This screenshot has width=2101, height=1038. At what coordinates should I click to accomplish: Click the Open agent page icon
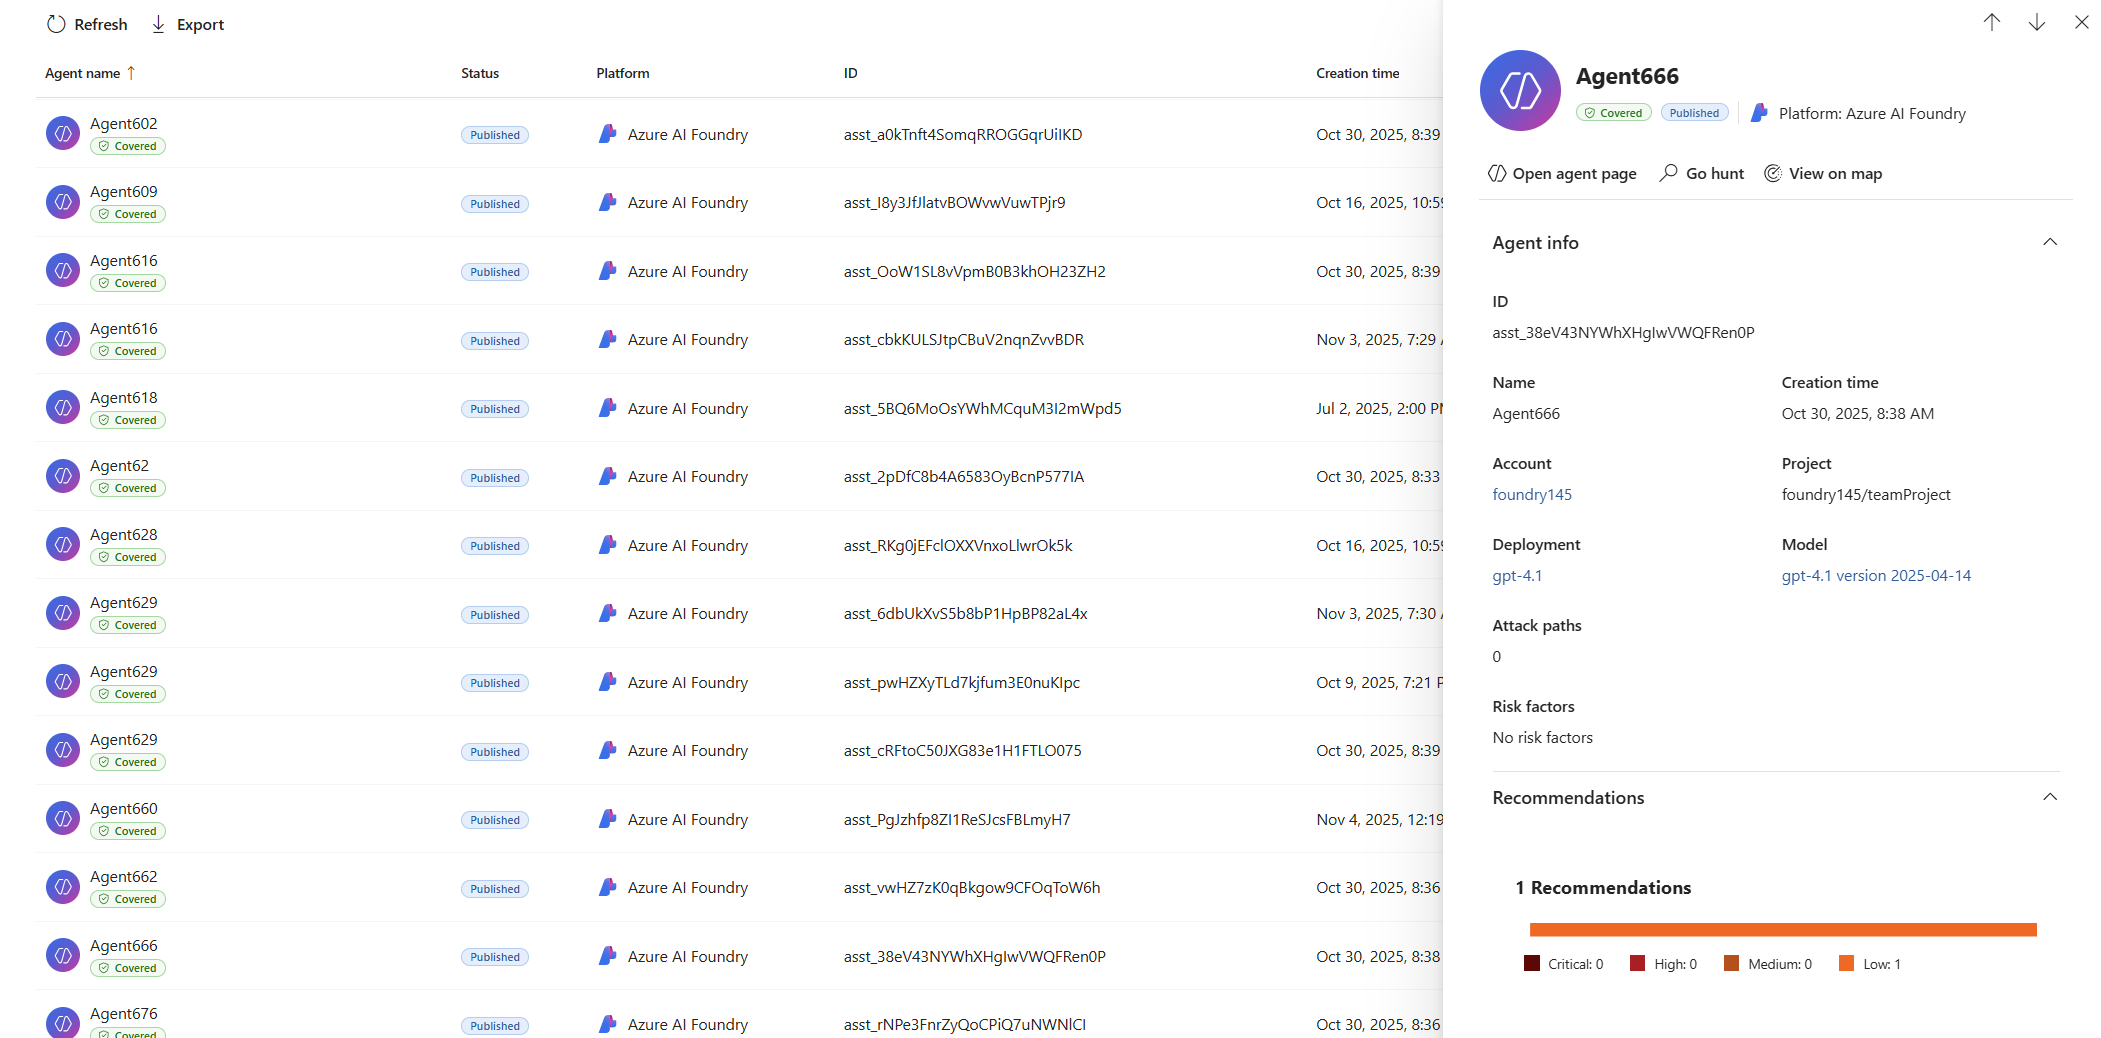click(1497, 173)
